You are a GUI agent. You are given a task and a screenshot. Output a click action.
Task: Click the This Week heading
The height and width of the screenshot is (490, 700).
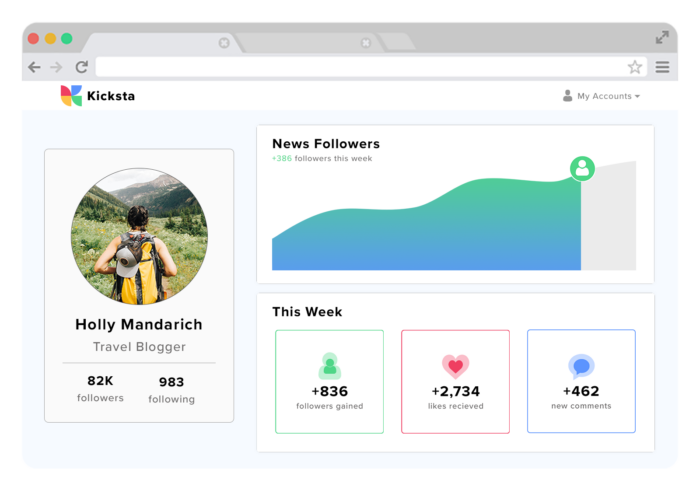(307, 311)
